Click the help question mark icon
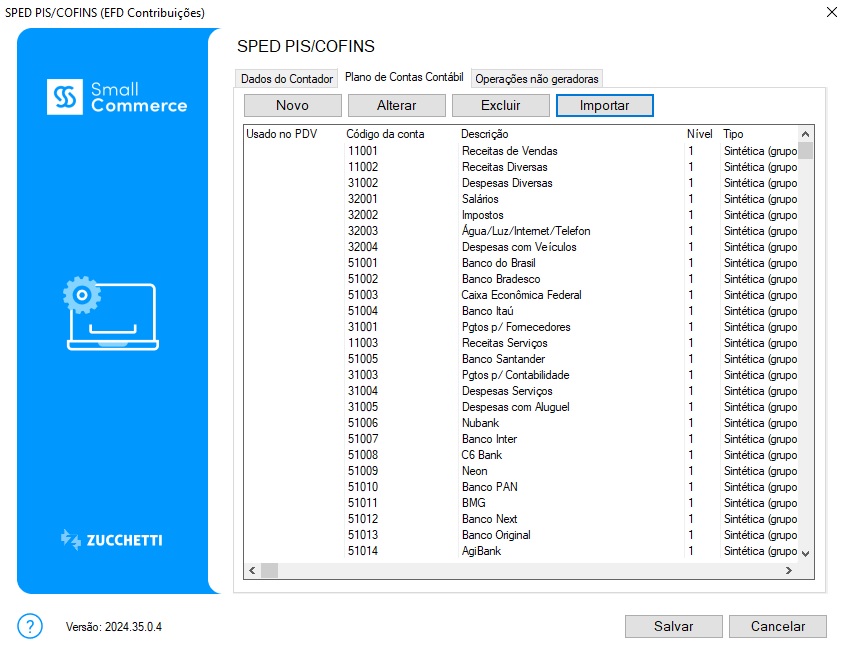This screenshot has height=648, width=844. click(x=31, y=626)
